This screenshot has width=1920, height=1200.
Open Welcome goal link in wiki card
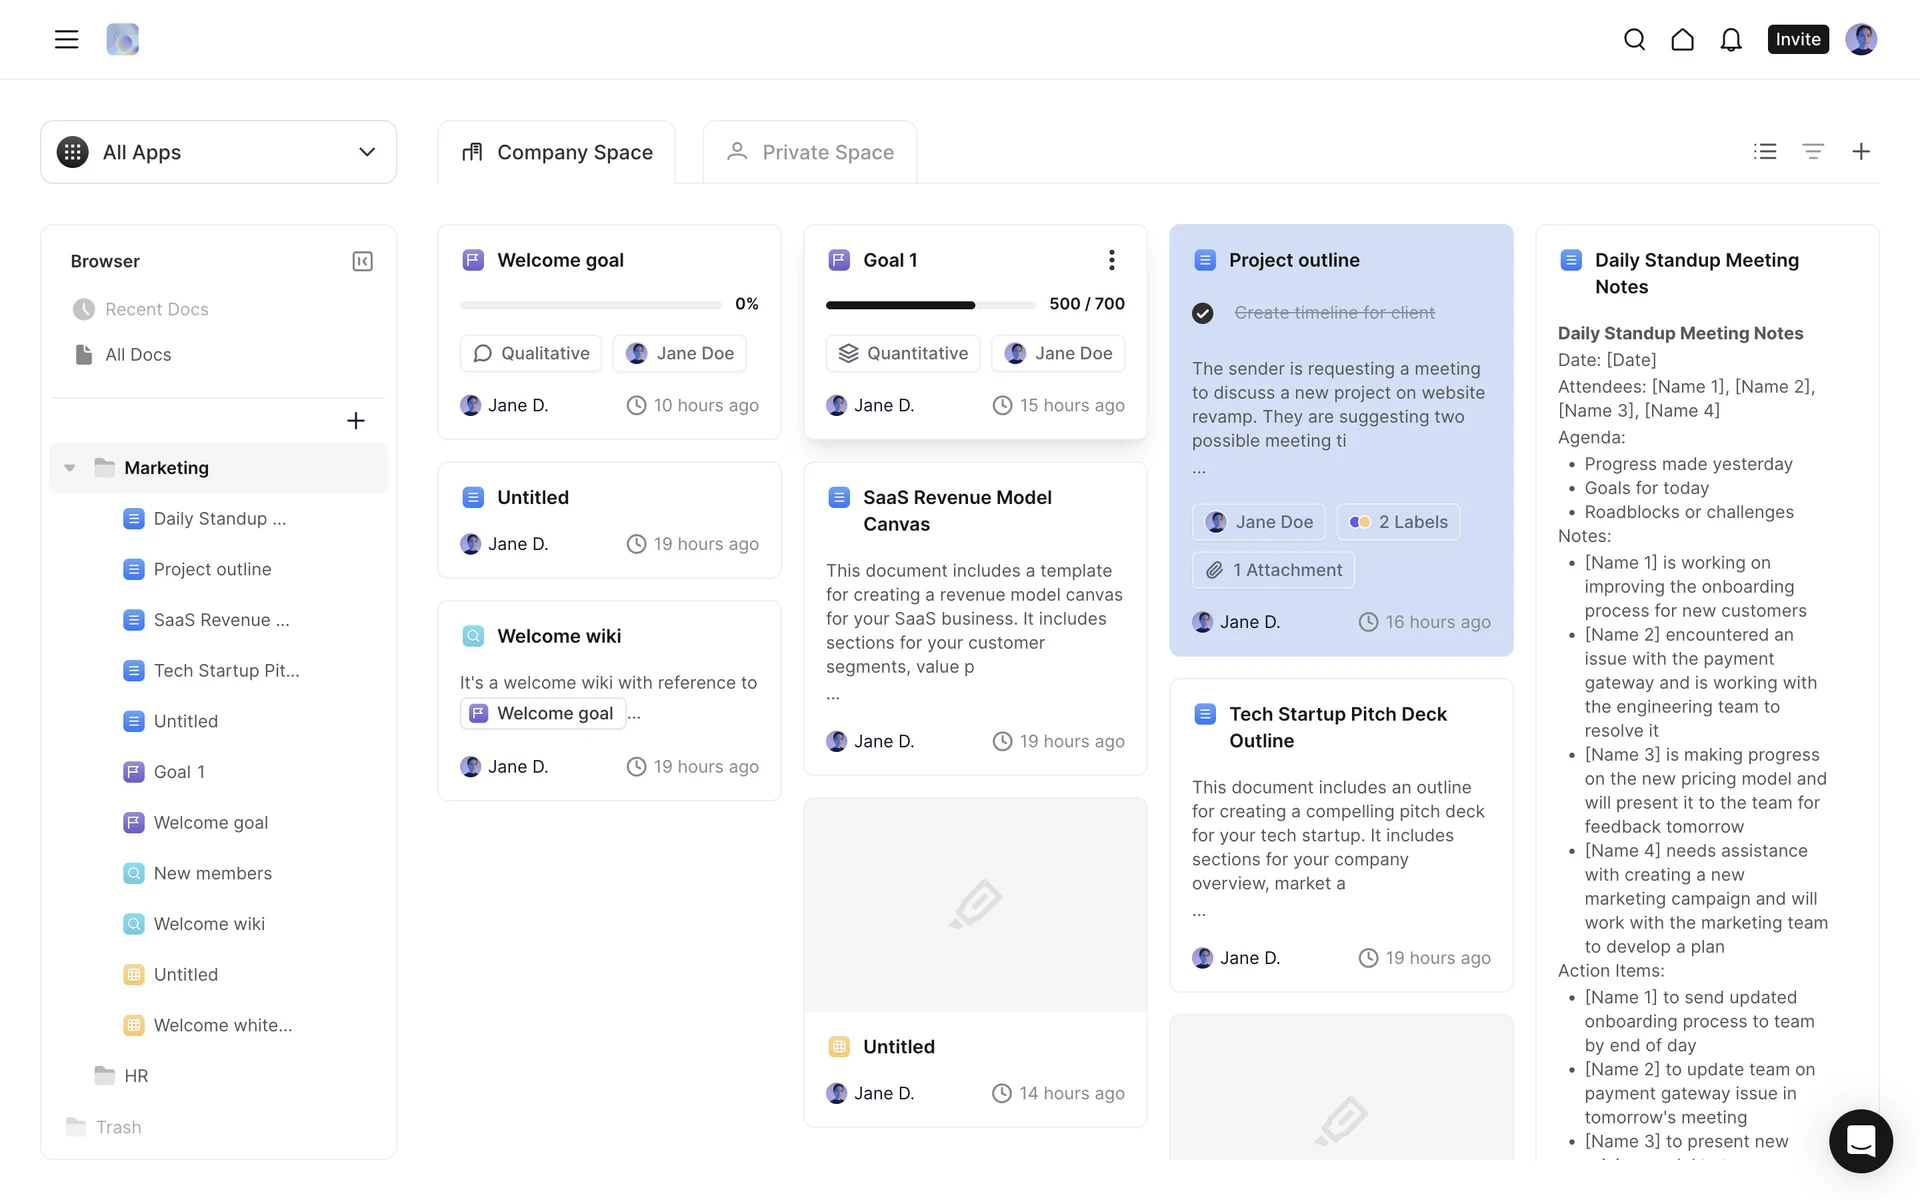[x=543, y=713]
